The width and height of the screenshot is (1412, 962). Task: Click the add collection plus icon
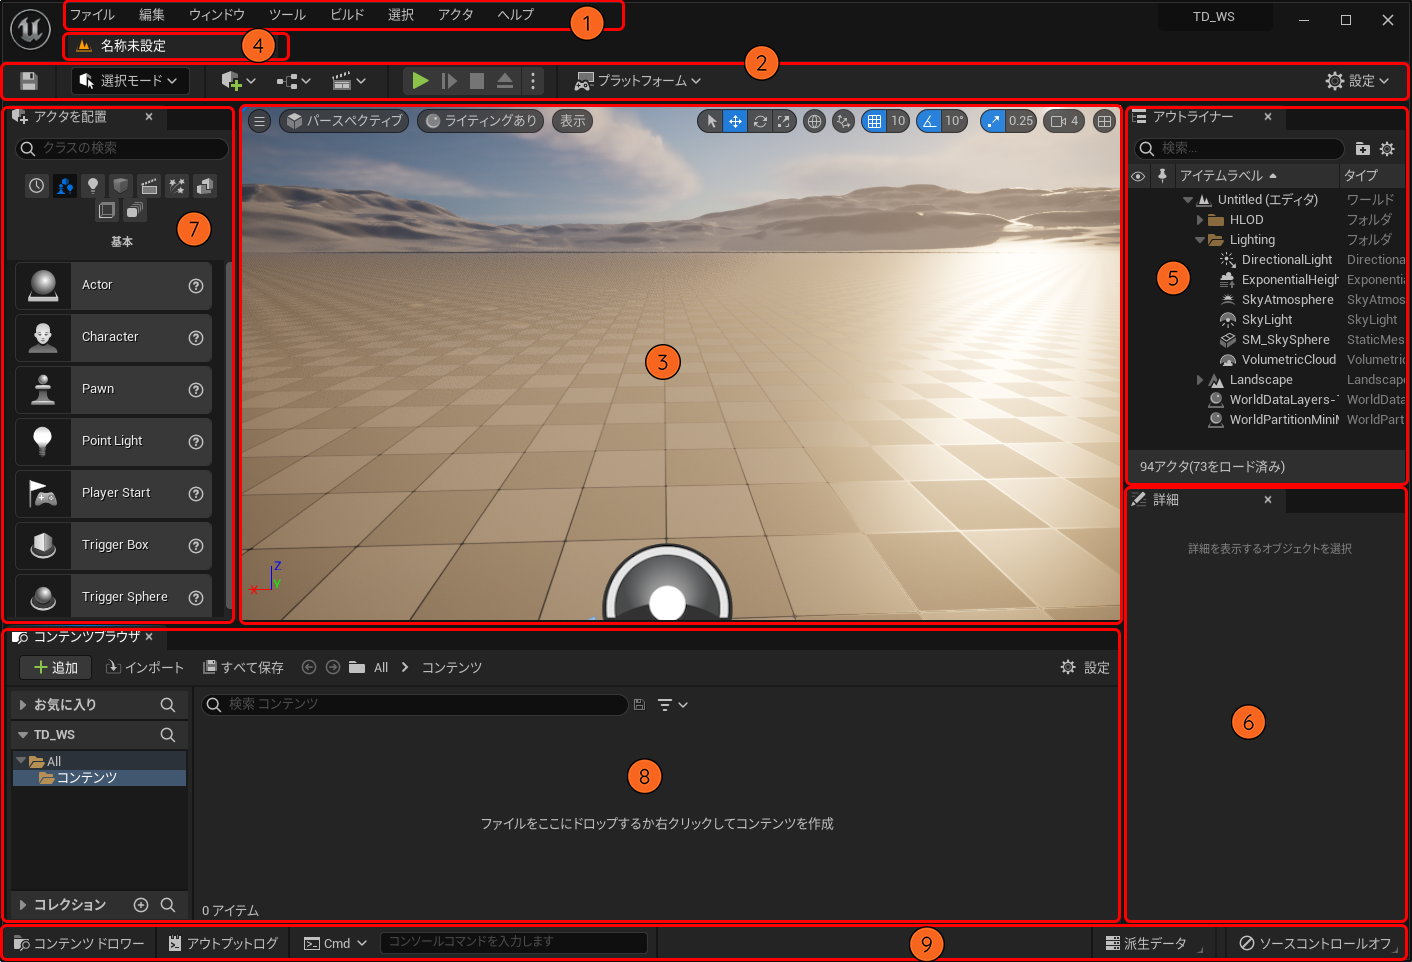pos(141,905)
